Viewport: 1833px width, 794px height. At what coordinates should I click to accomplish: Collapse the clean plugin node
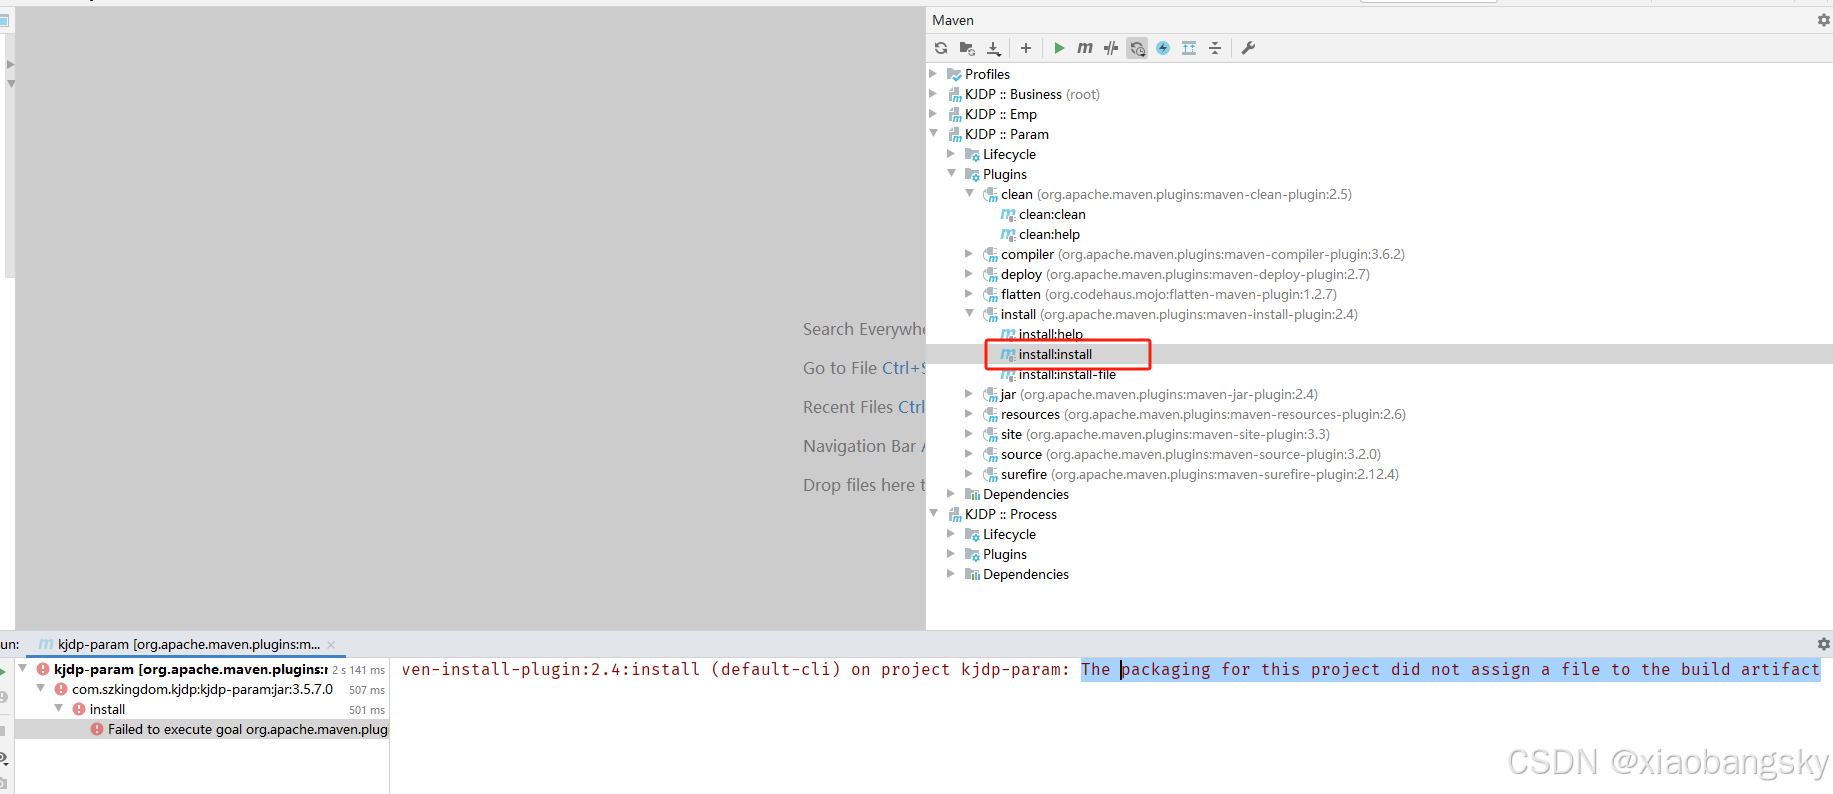969,194
